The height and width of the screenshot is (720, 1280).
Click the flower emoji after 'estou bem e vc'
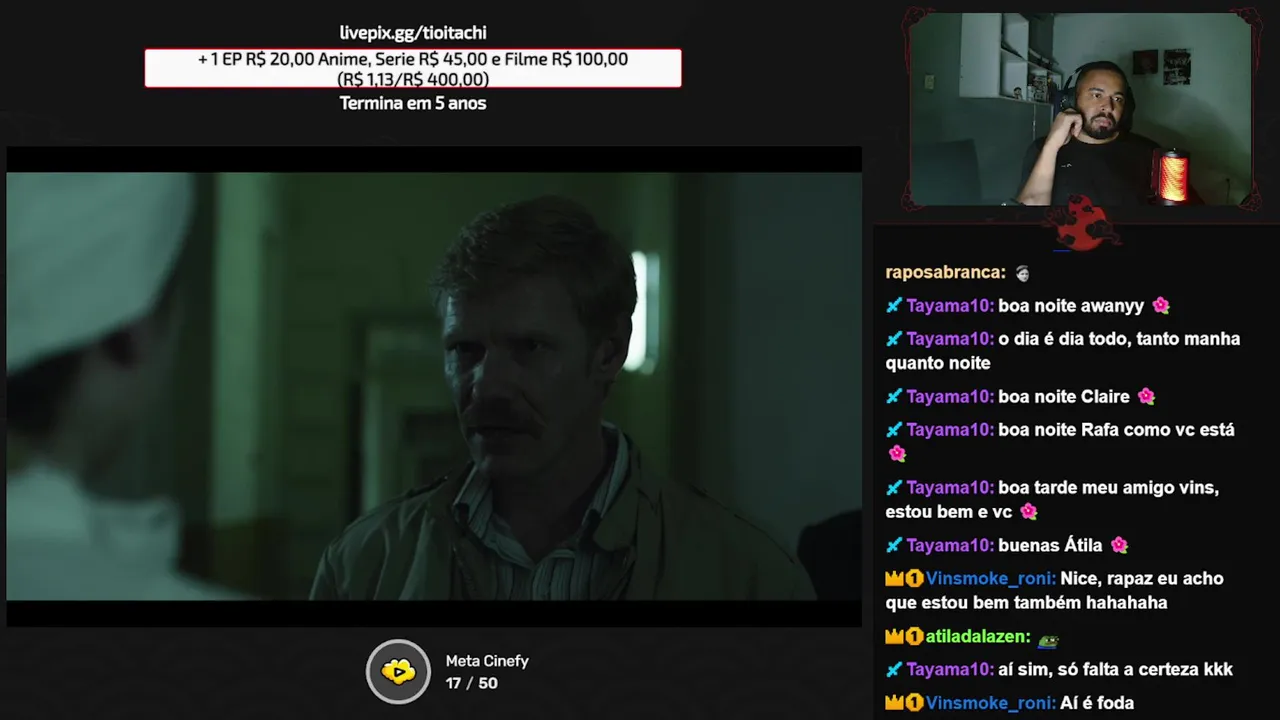point(1028,512)
